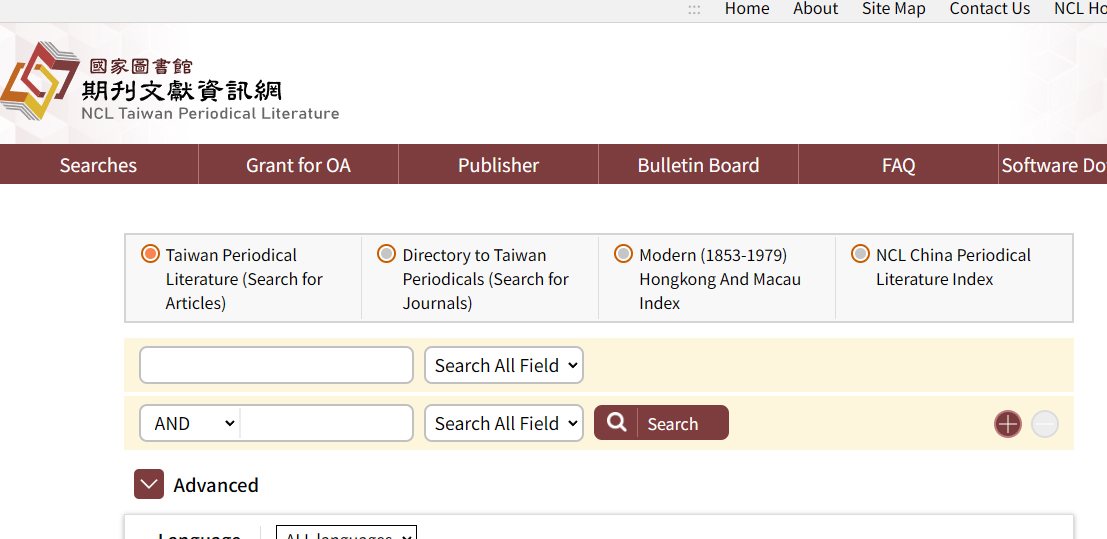
Task: Click the Contact Us link
Action: 989,9
